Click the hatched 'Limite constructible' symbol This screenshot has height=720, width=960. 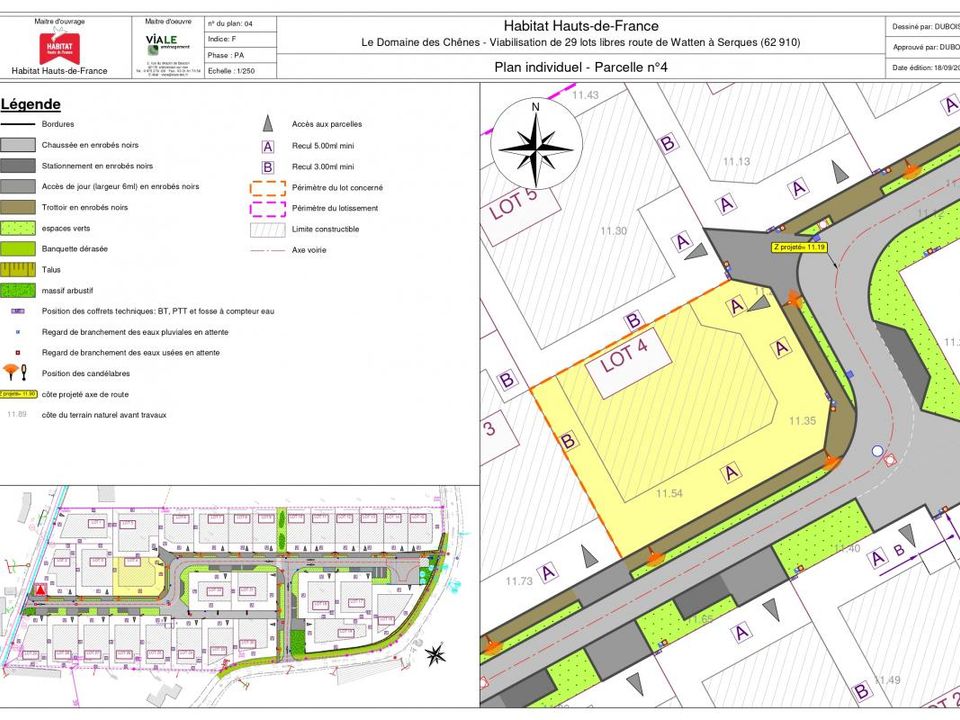tap(268, 230)
